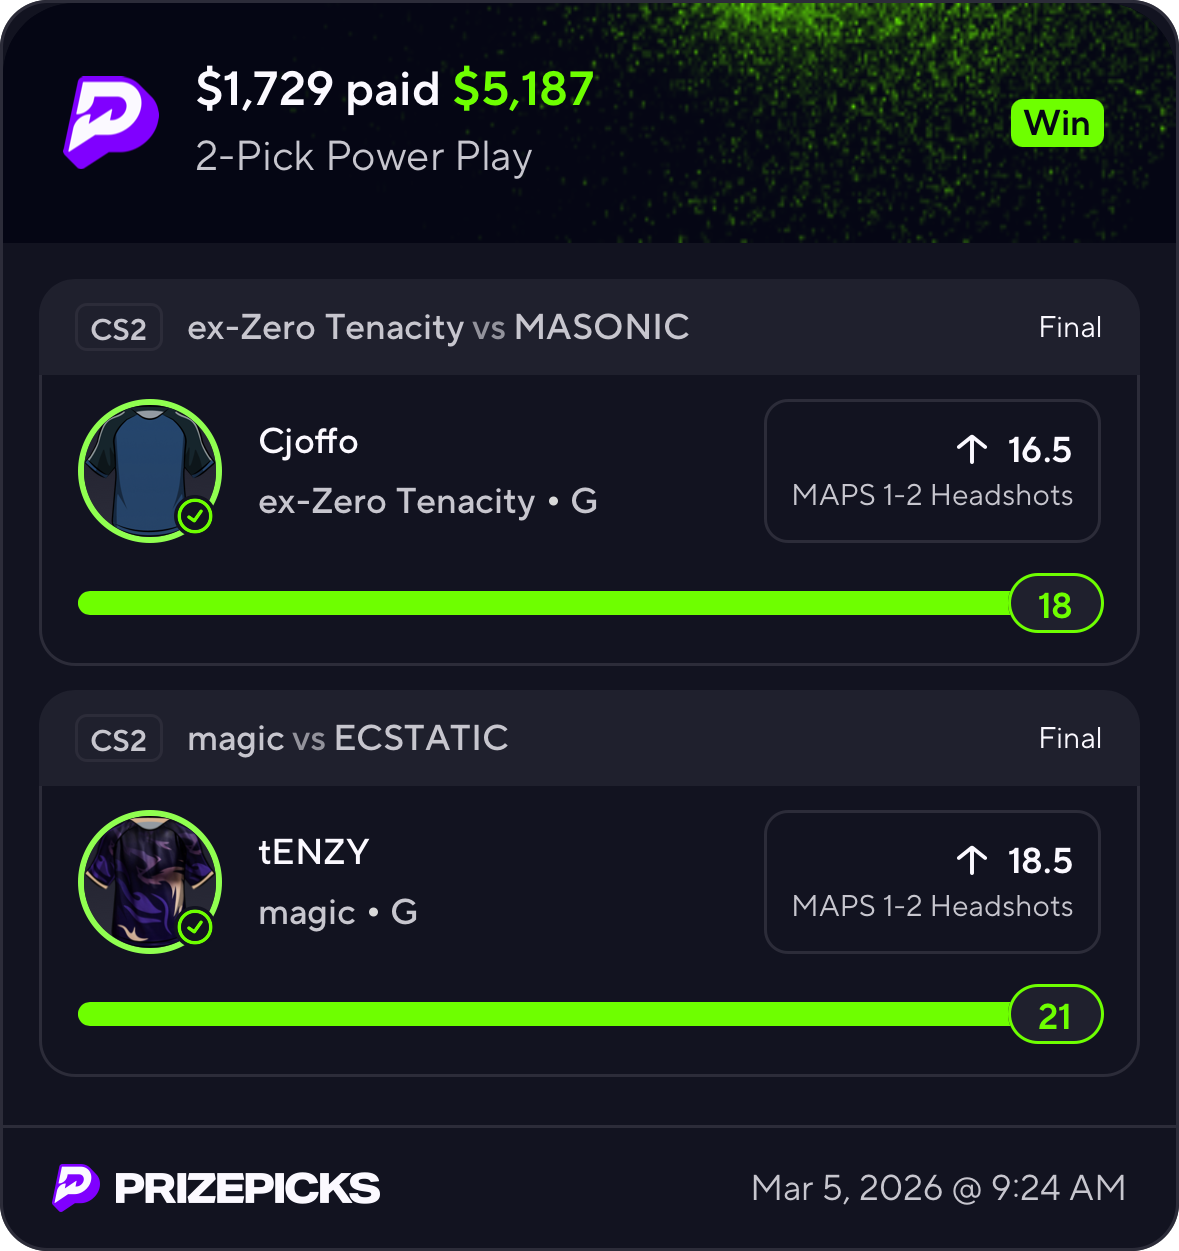Click Cjoffo's blue jersey avatar
Image resolution: width=1179 pixels, height=1251 pixels.
[x=150, y=470]
